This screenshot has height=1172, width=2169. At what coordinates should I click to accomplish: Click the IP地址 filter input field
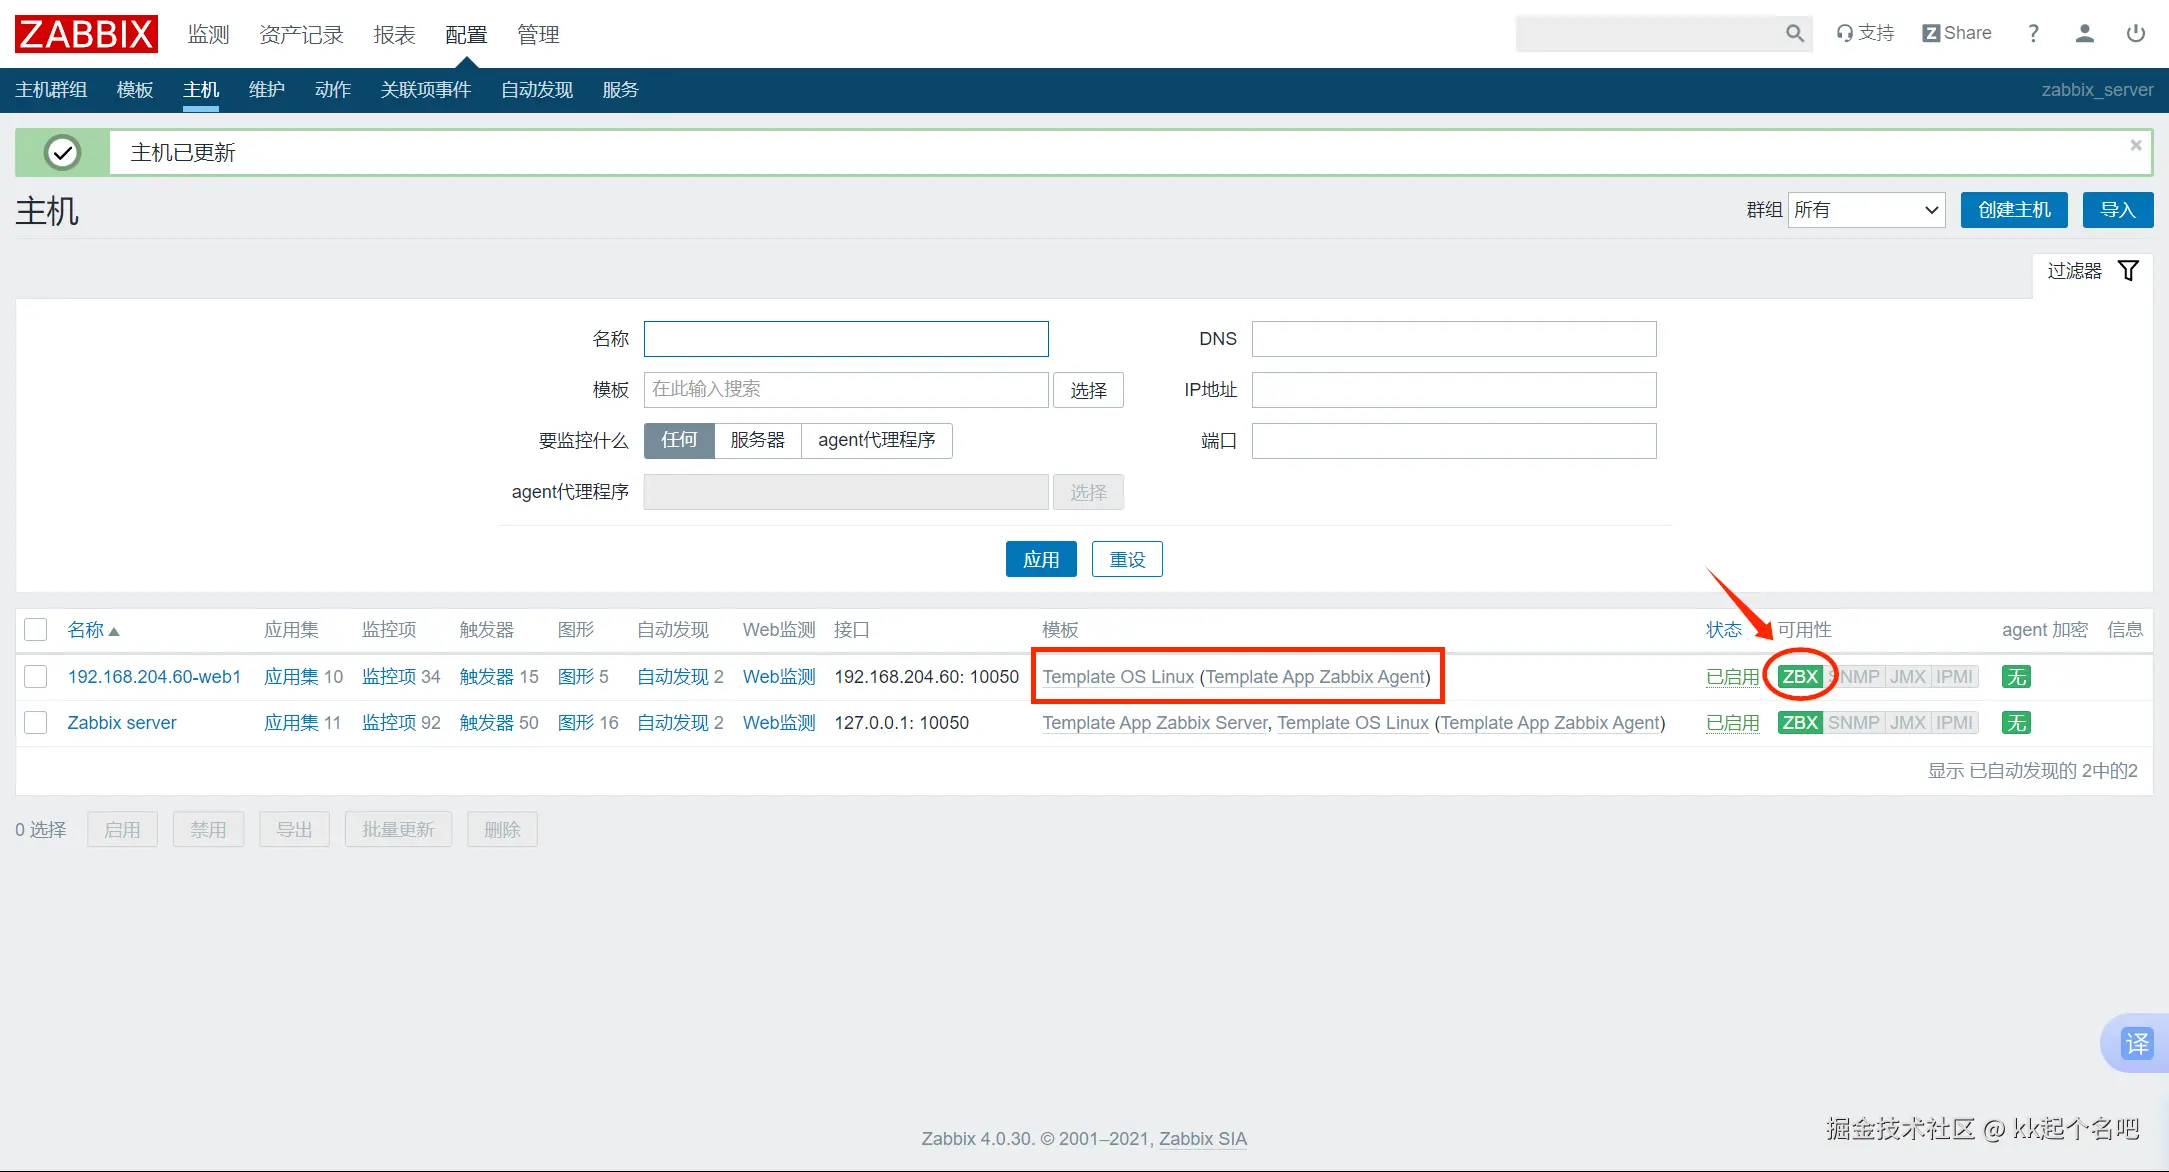tap(1453, 390)
